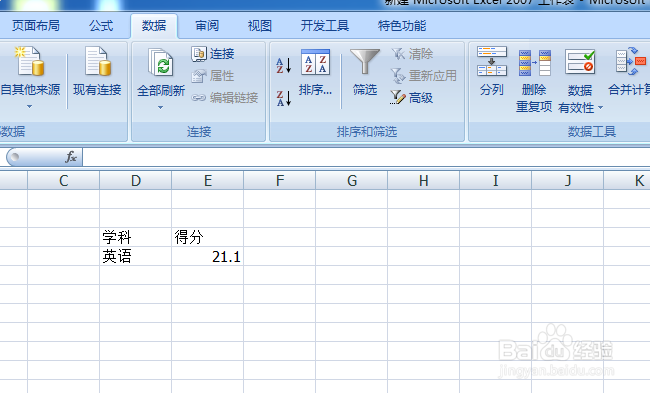Select the column E header
This screenshot has height=393, width=650.
click(x=208, y=180)
